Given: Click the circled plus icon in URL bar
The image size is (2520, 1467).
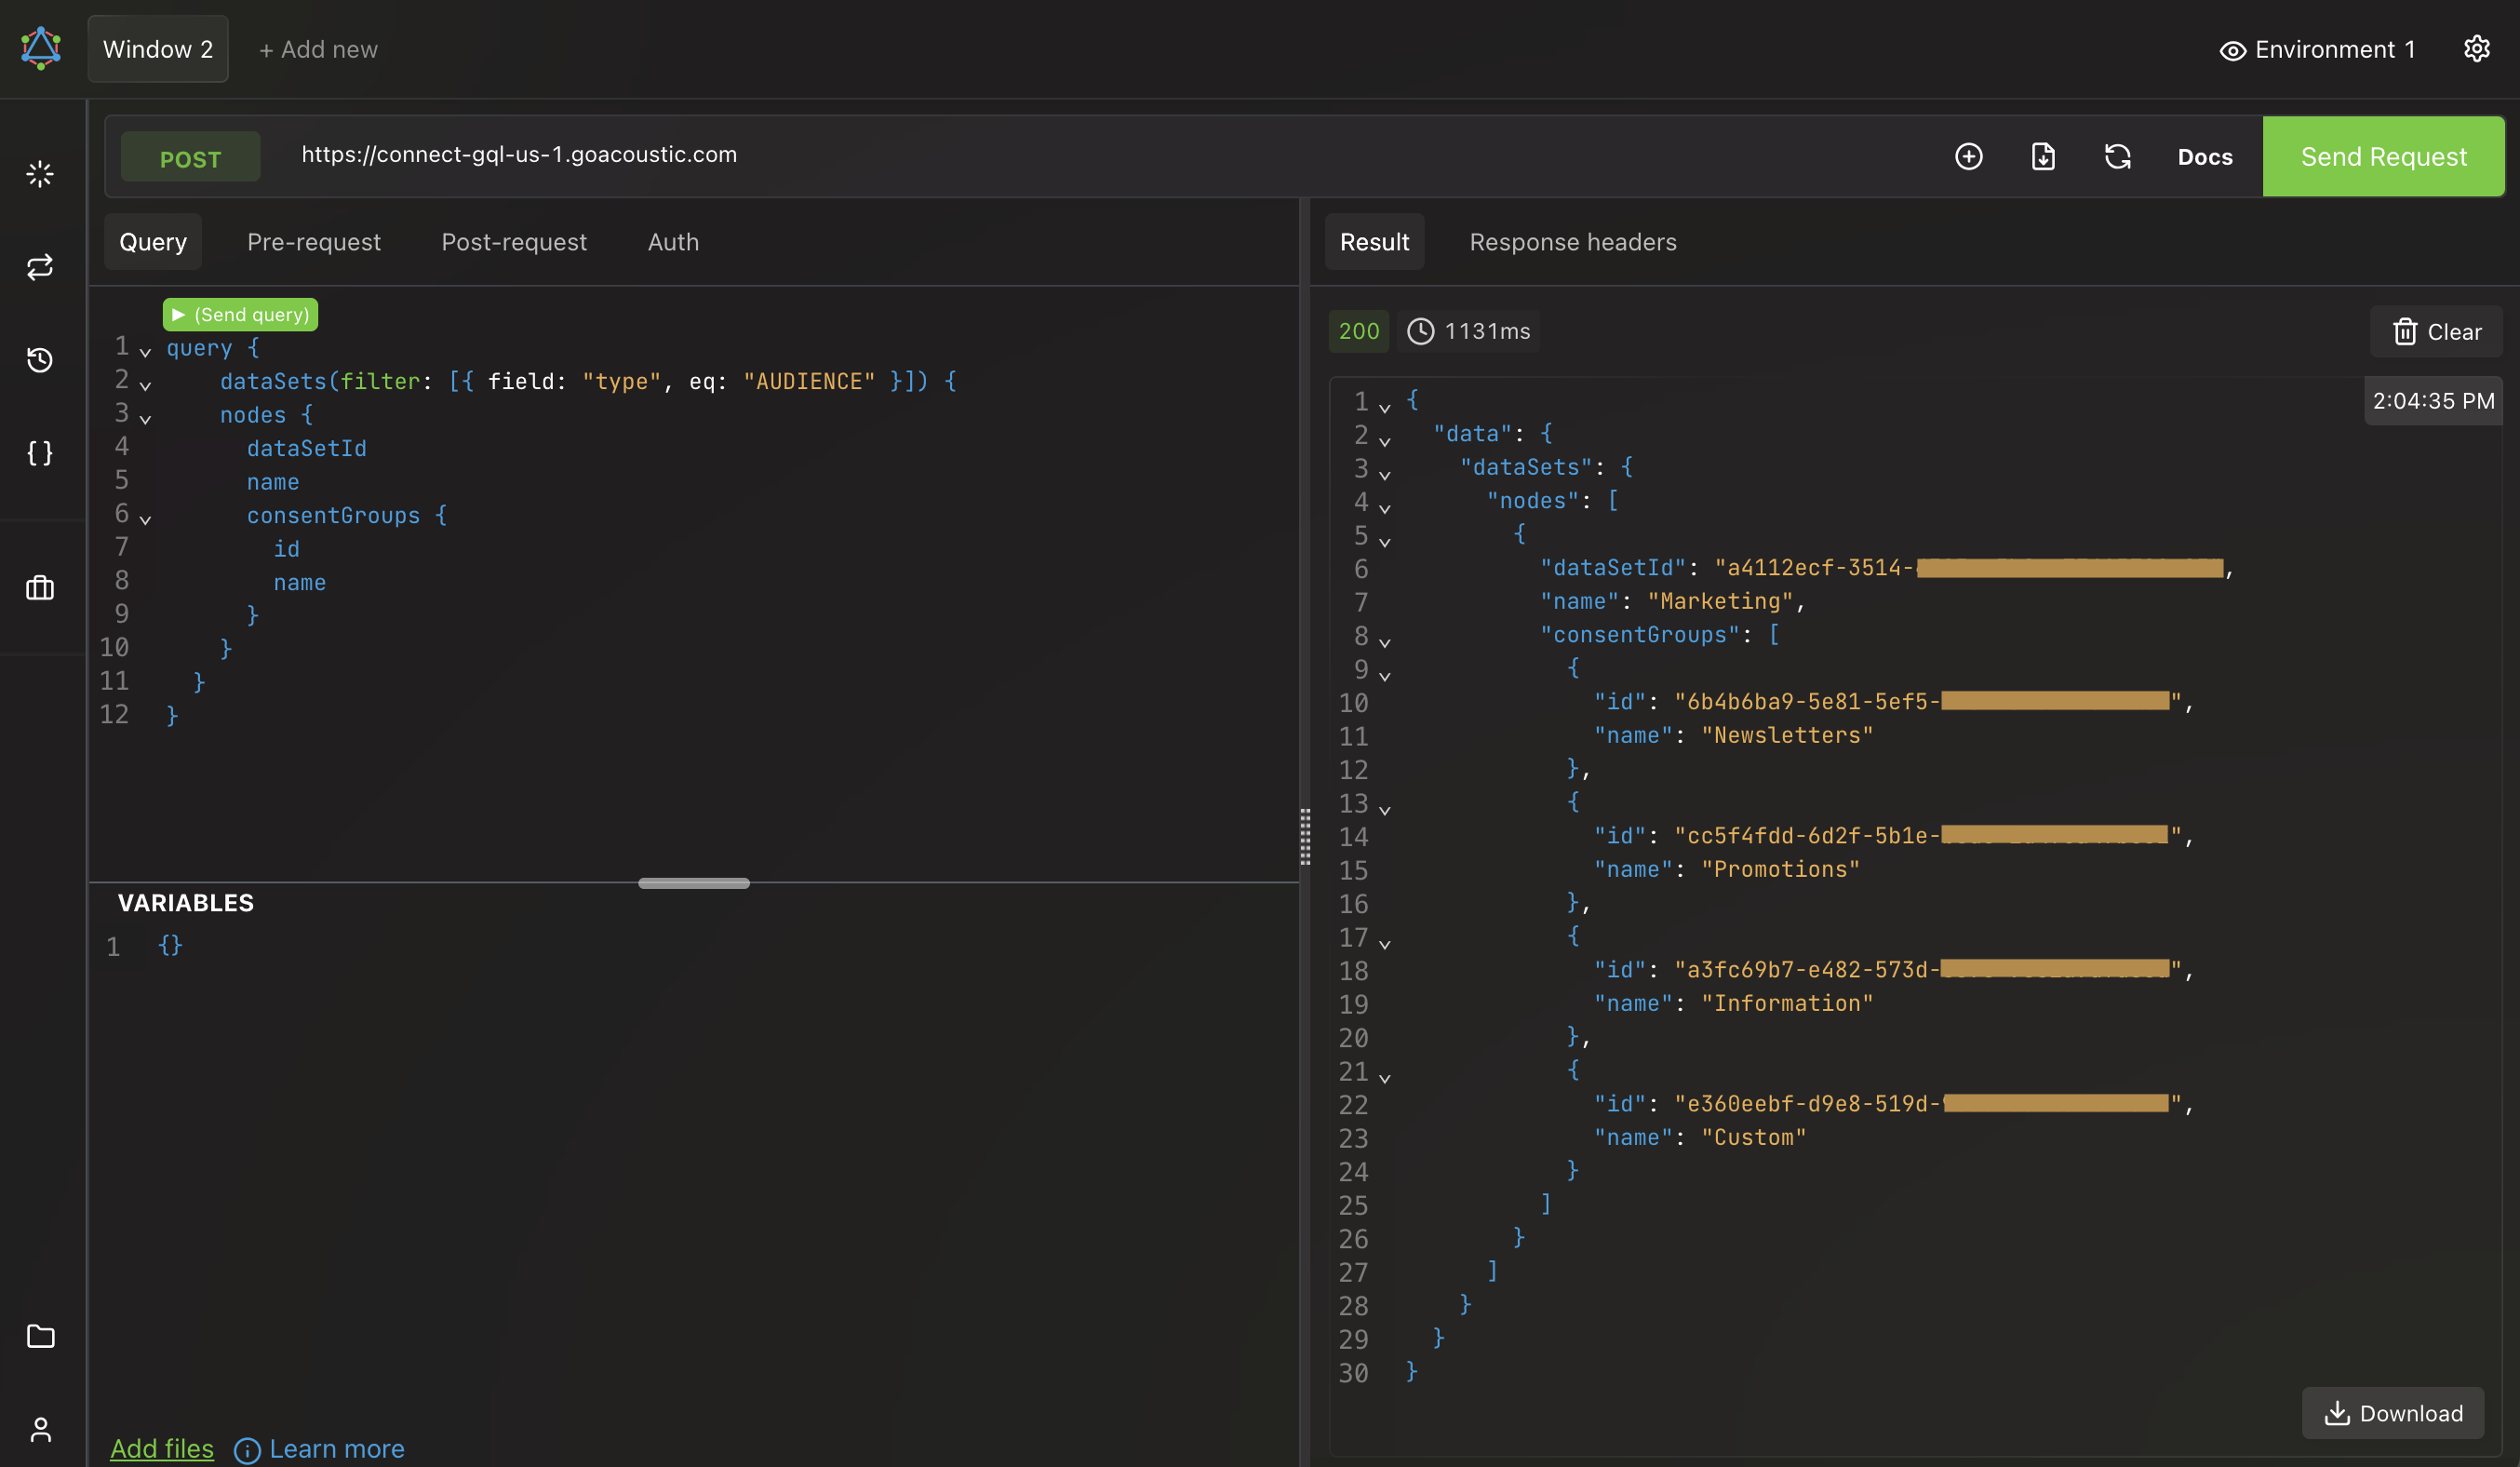Looking at the screenshot, I should (x=1969, y=157).
